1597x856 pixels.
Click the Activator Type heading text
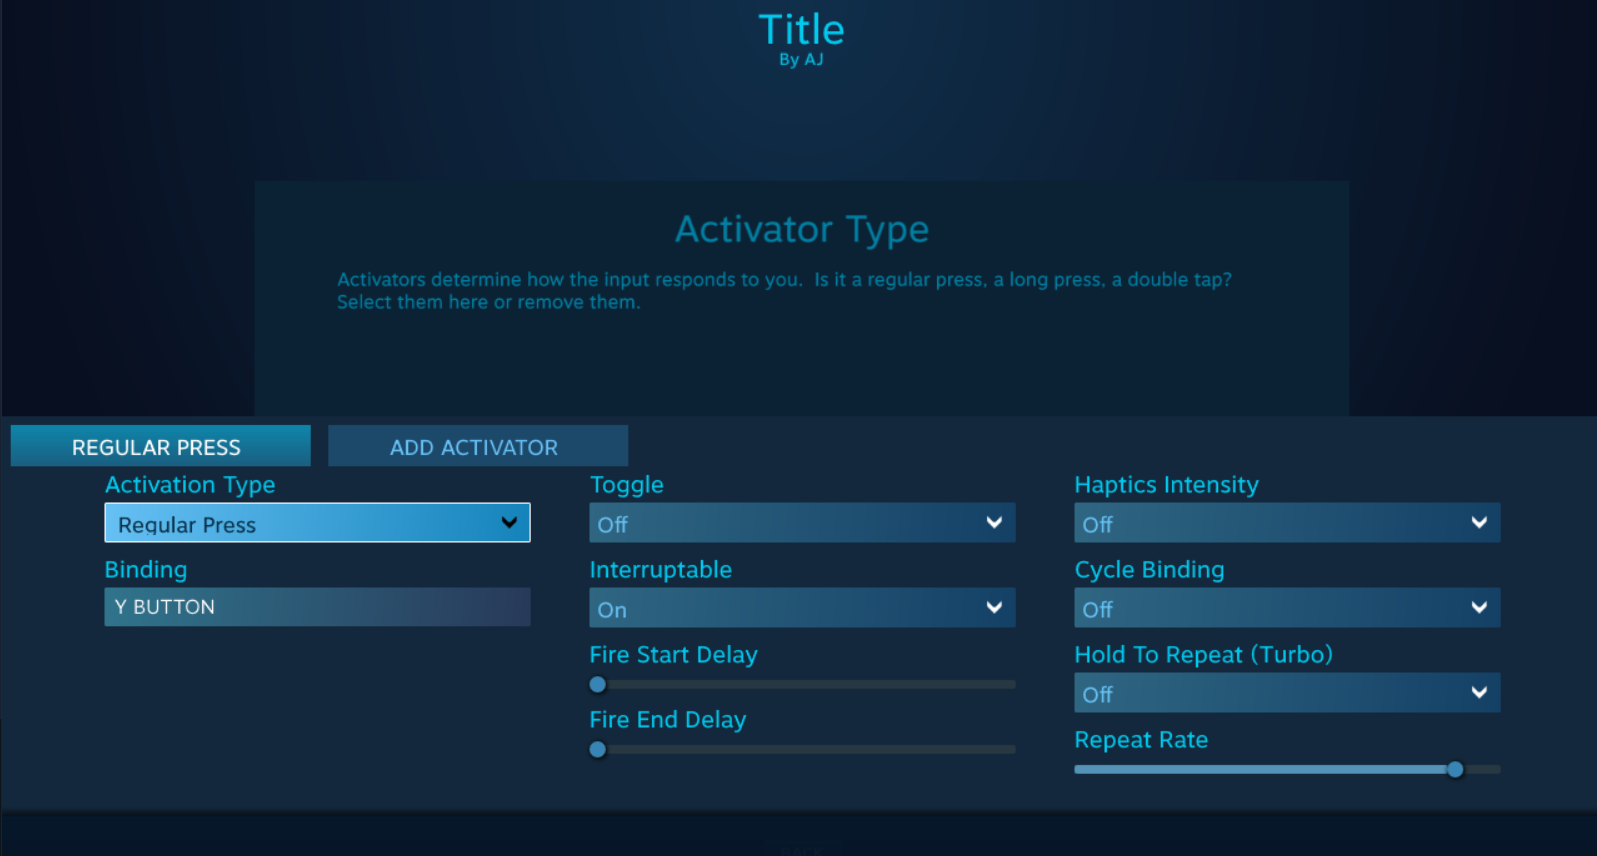point(802,230)
